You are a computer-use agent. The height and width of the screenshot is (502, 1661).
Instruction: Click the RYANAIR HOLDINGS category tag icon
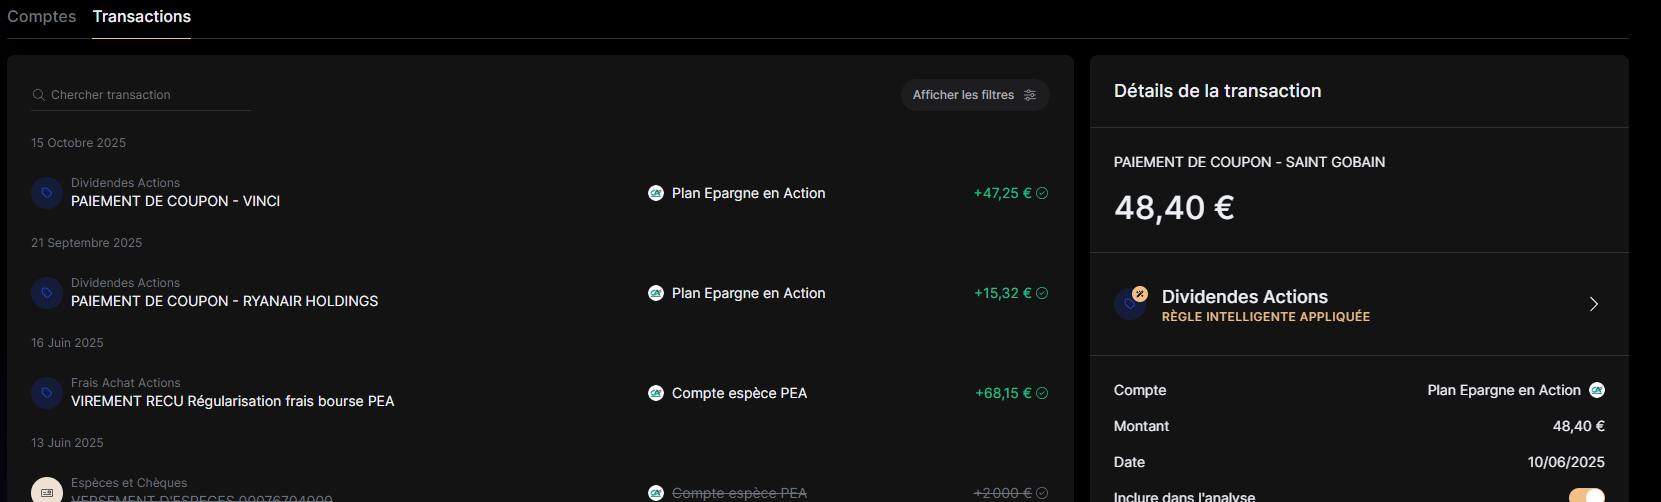[x=47, y=293]
